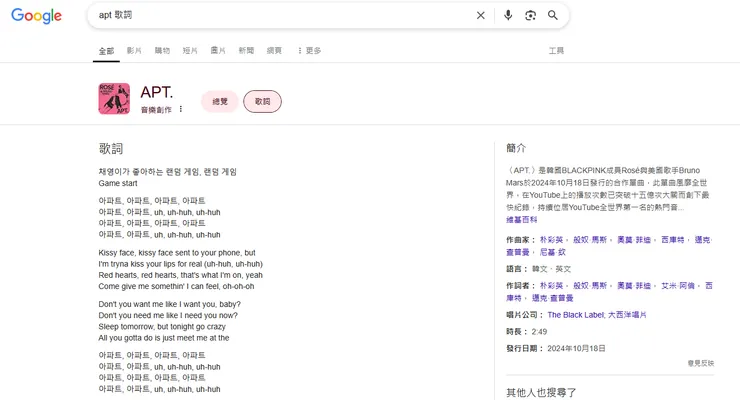
Task: Select the 歌詞 chip
Action: [x=262, y=101]
